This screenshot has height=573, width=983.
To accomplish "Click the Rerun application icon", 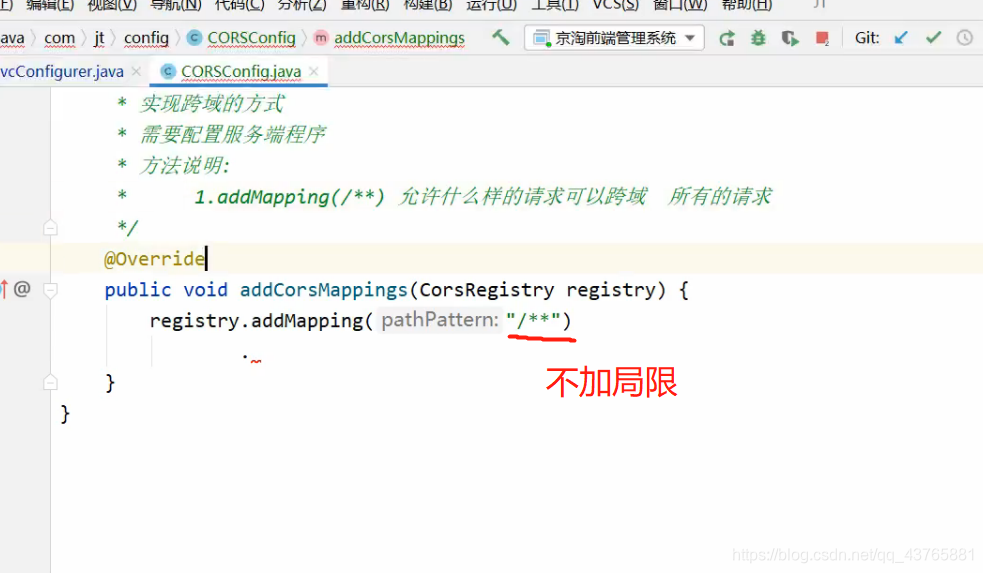I will click(727, 39).
